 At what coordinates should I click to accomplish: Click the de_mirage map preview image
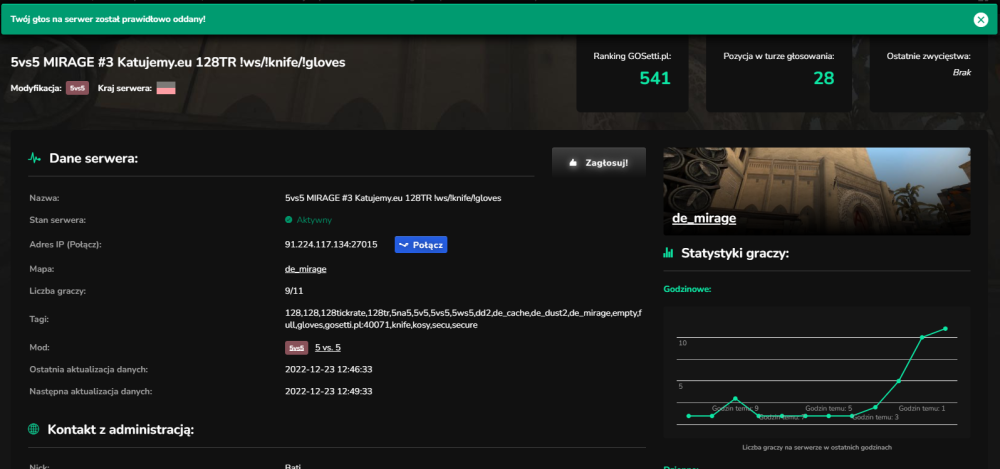coord(816,191)
